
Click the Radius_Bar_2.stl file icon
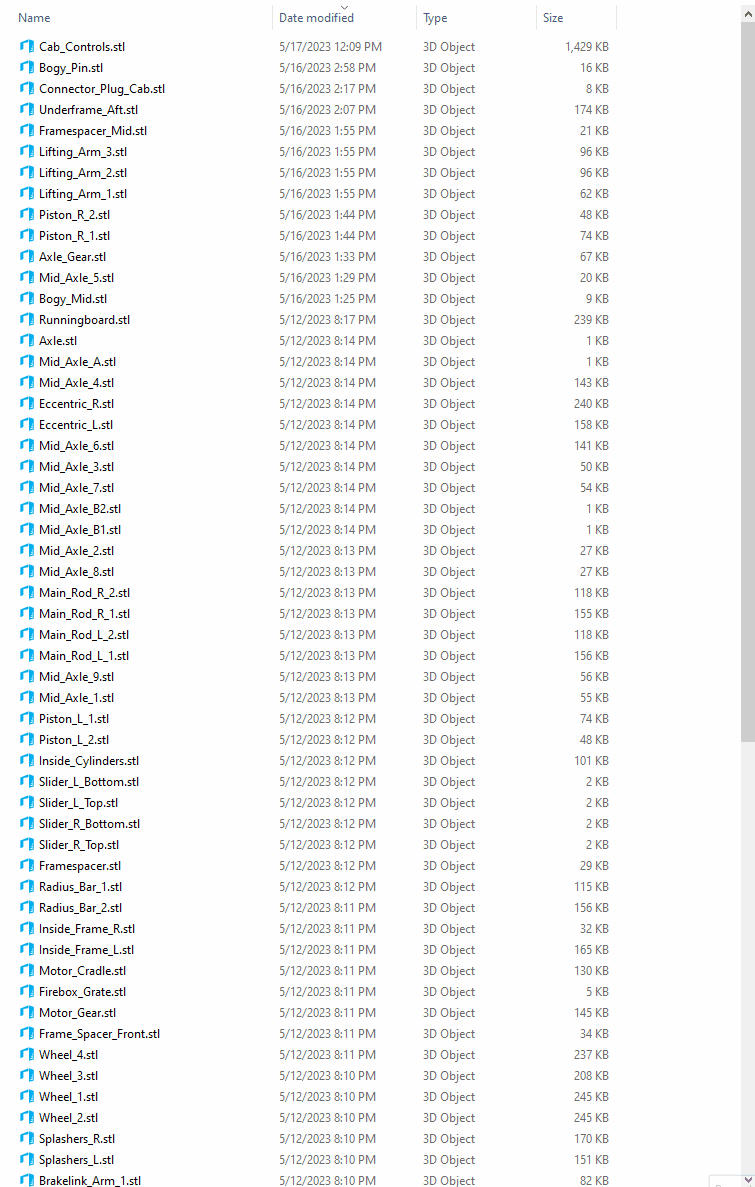click(27, 908)
